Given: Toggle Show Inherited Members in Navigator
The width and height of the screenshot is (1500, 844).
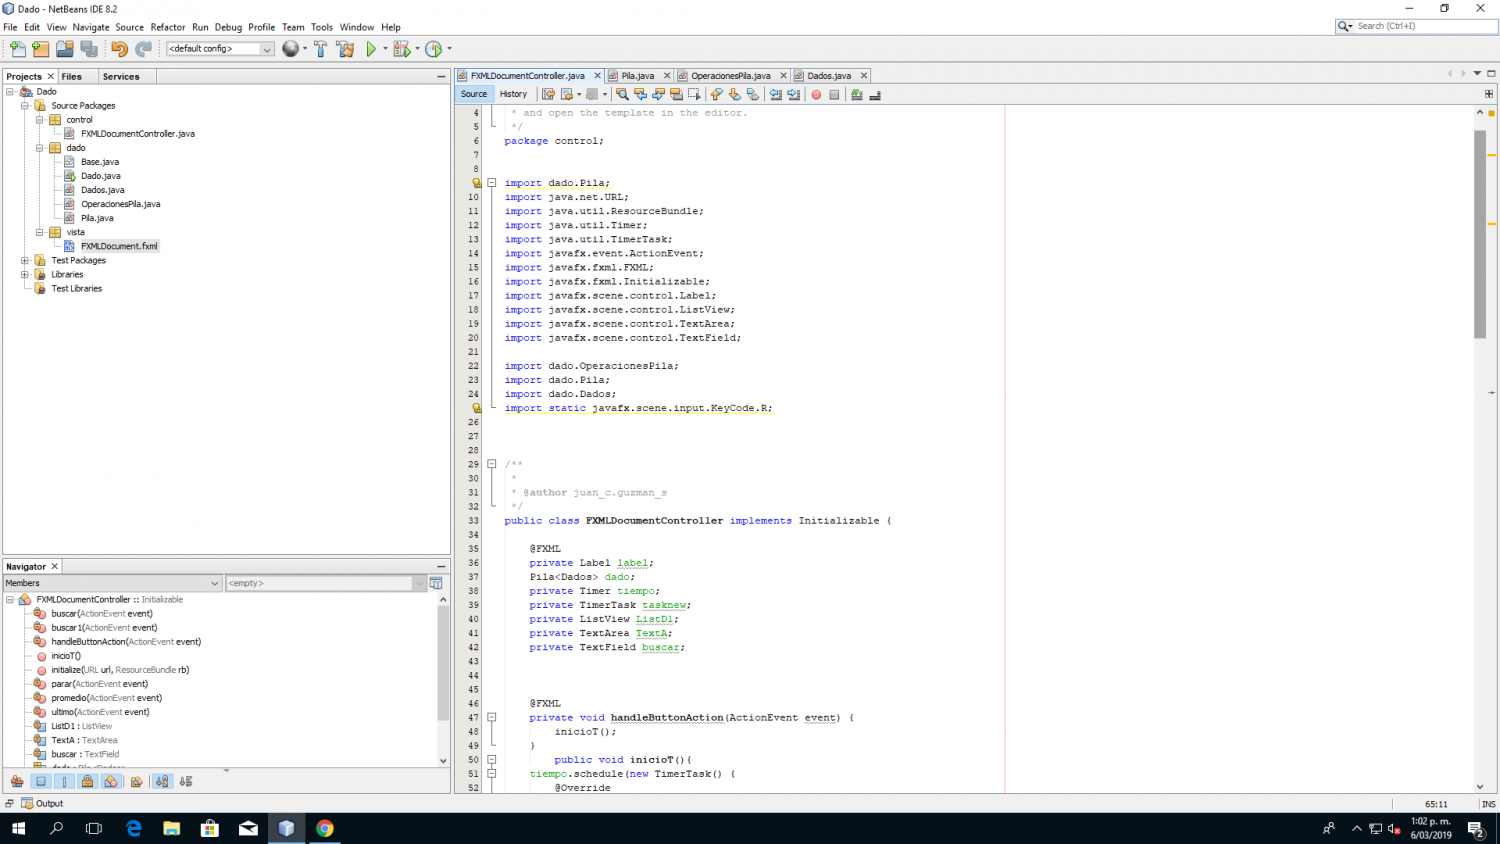Looking at the screenshot, I should click(x=17, y=782).
